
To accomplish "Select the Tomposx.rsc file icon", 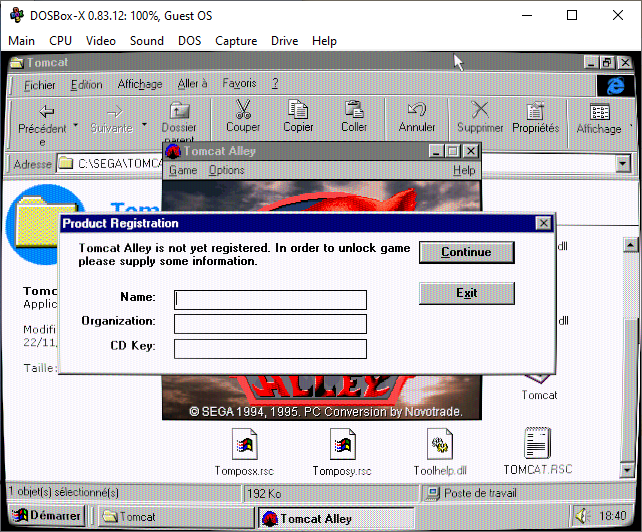I will coord(244,445).
